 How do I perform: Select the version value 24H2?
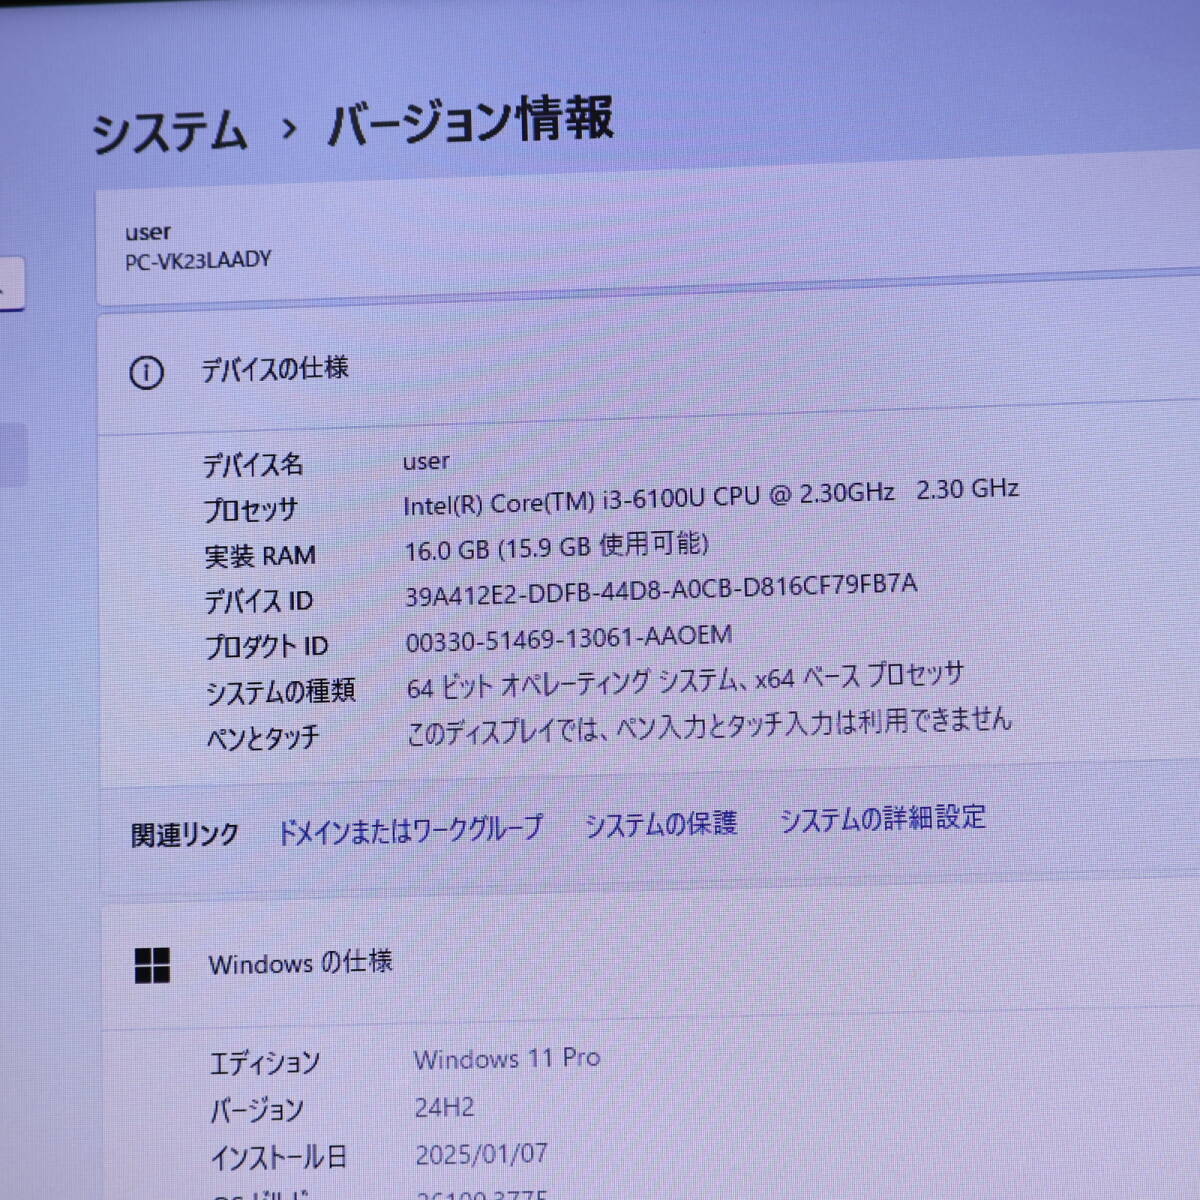pos(445,1107)
